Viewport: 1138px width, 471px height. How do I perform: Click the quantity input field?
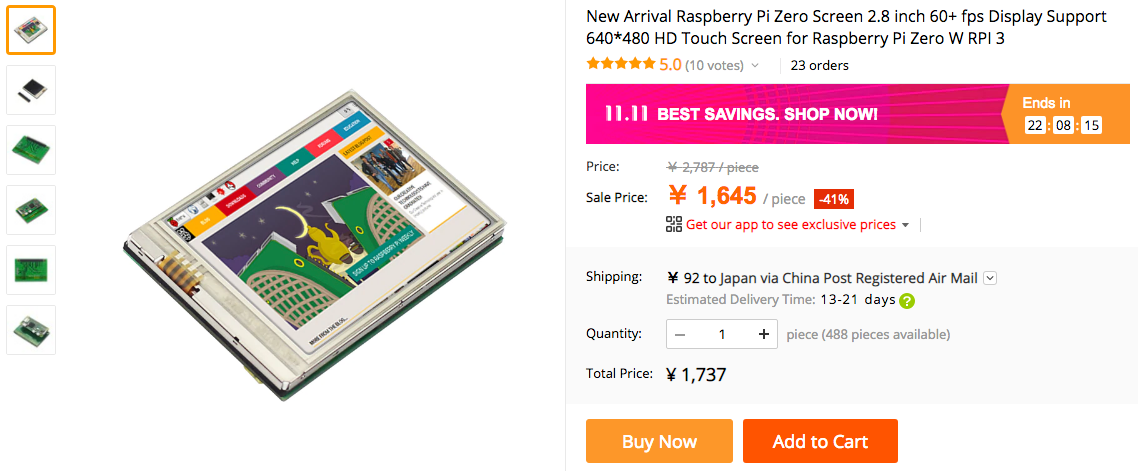721,334
